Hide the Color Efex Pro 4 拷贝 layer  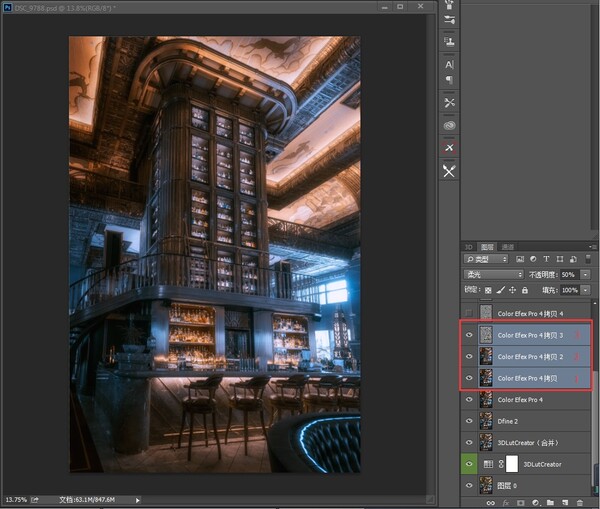469,378
